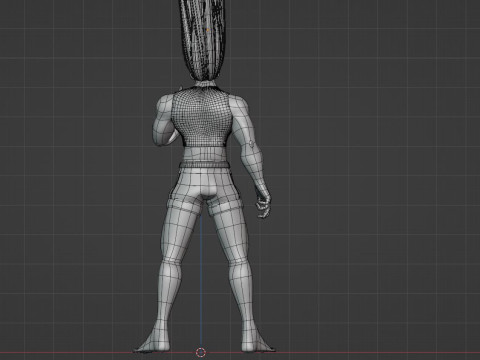Select the dense-mesh vest on the back
The height and width of the screenshot is (360, 480).
(201, 117)
